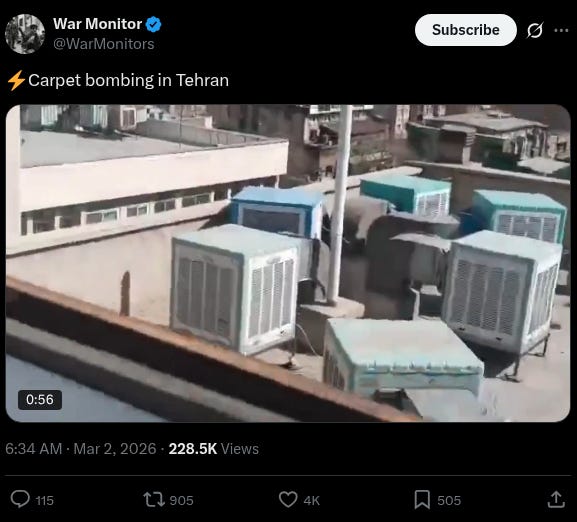Click the reply speech bubble icon
This screenshot has width=577, height=522.
tap(20, 500)
